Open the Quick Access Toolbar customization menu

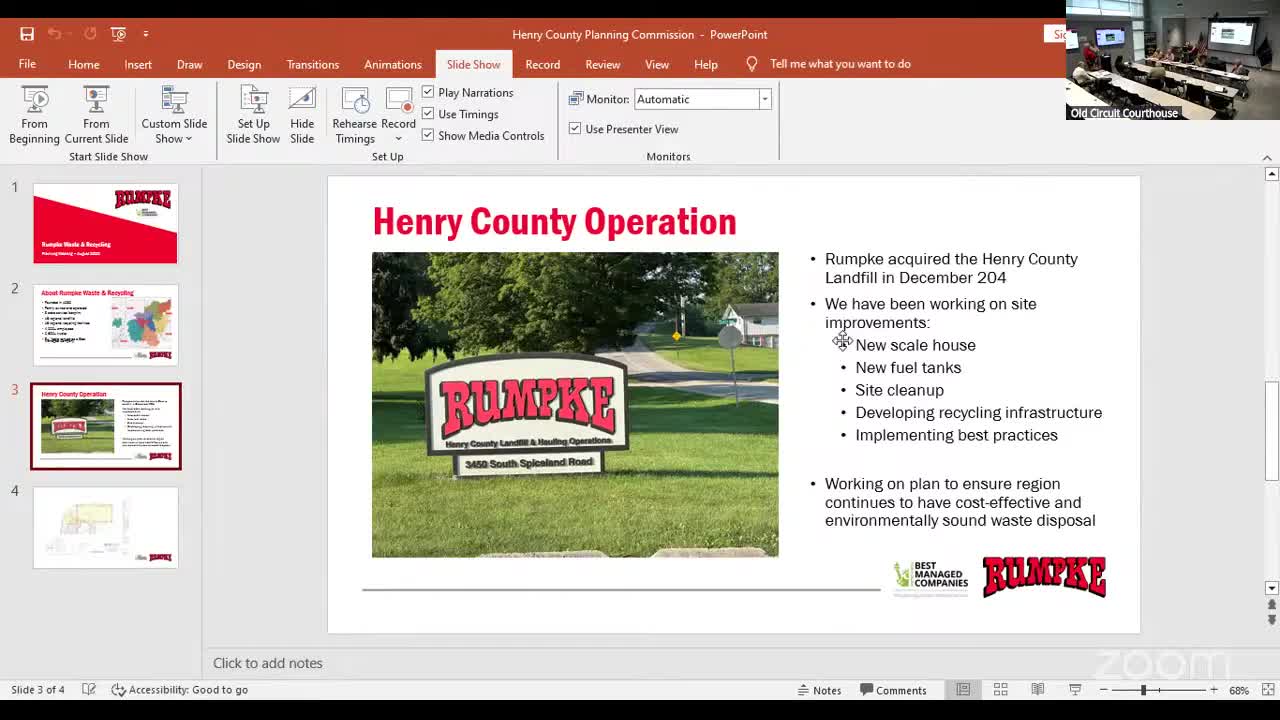146,33
